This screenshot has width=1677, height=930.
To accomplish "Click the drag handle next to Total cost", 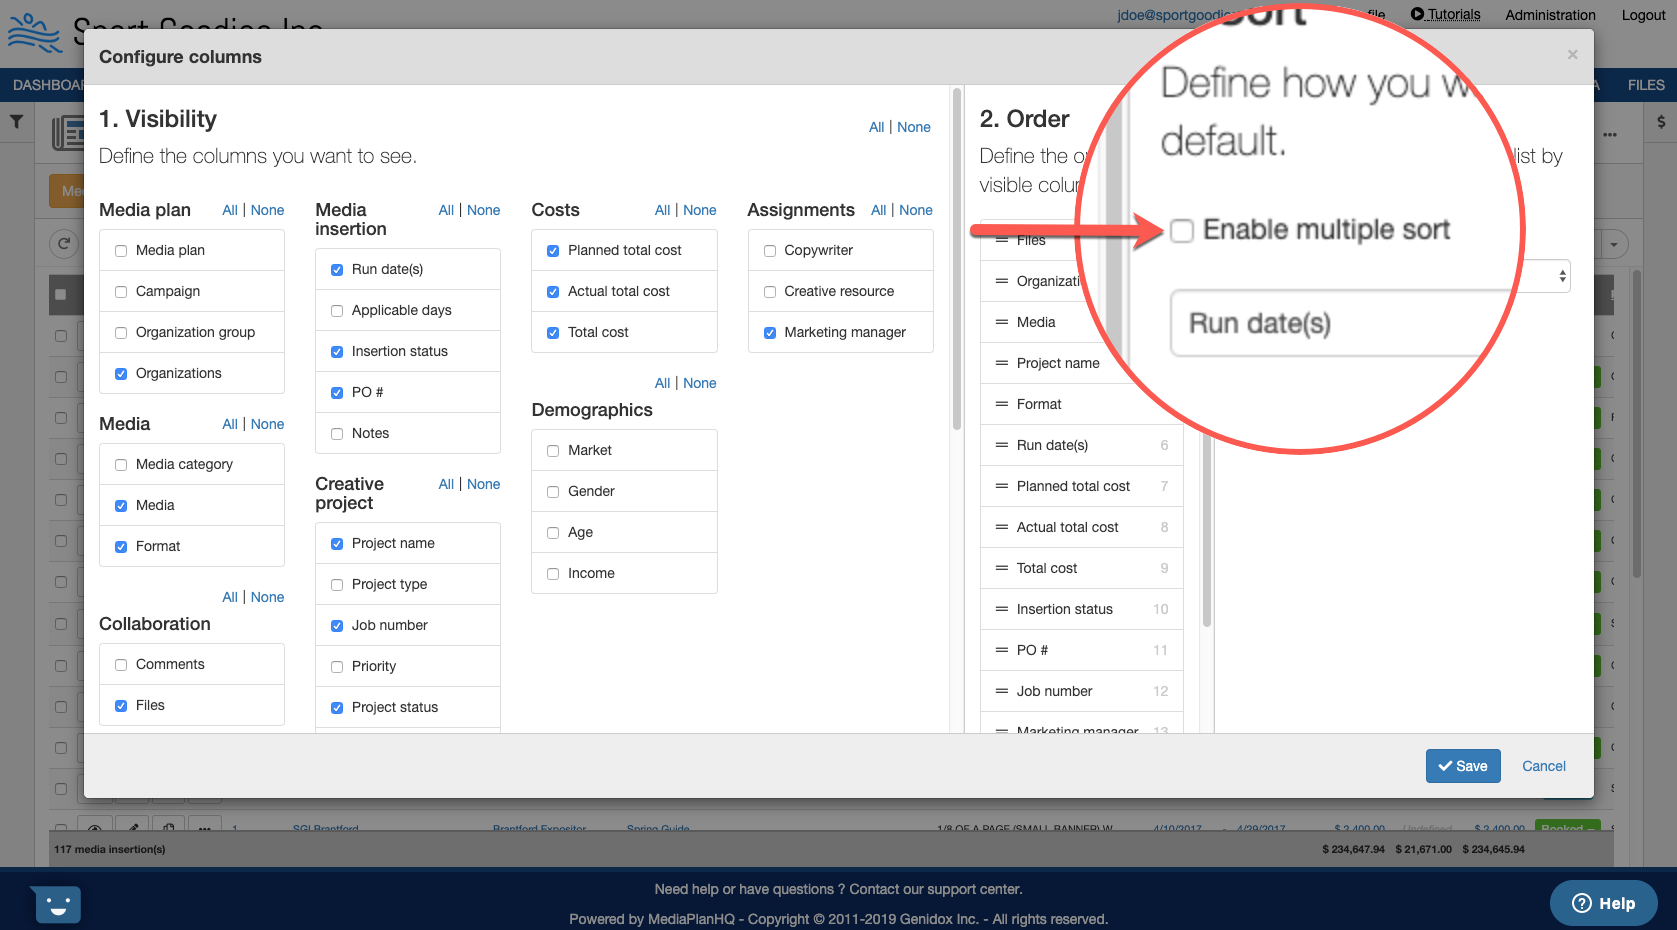I will point(1001,568).
